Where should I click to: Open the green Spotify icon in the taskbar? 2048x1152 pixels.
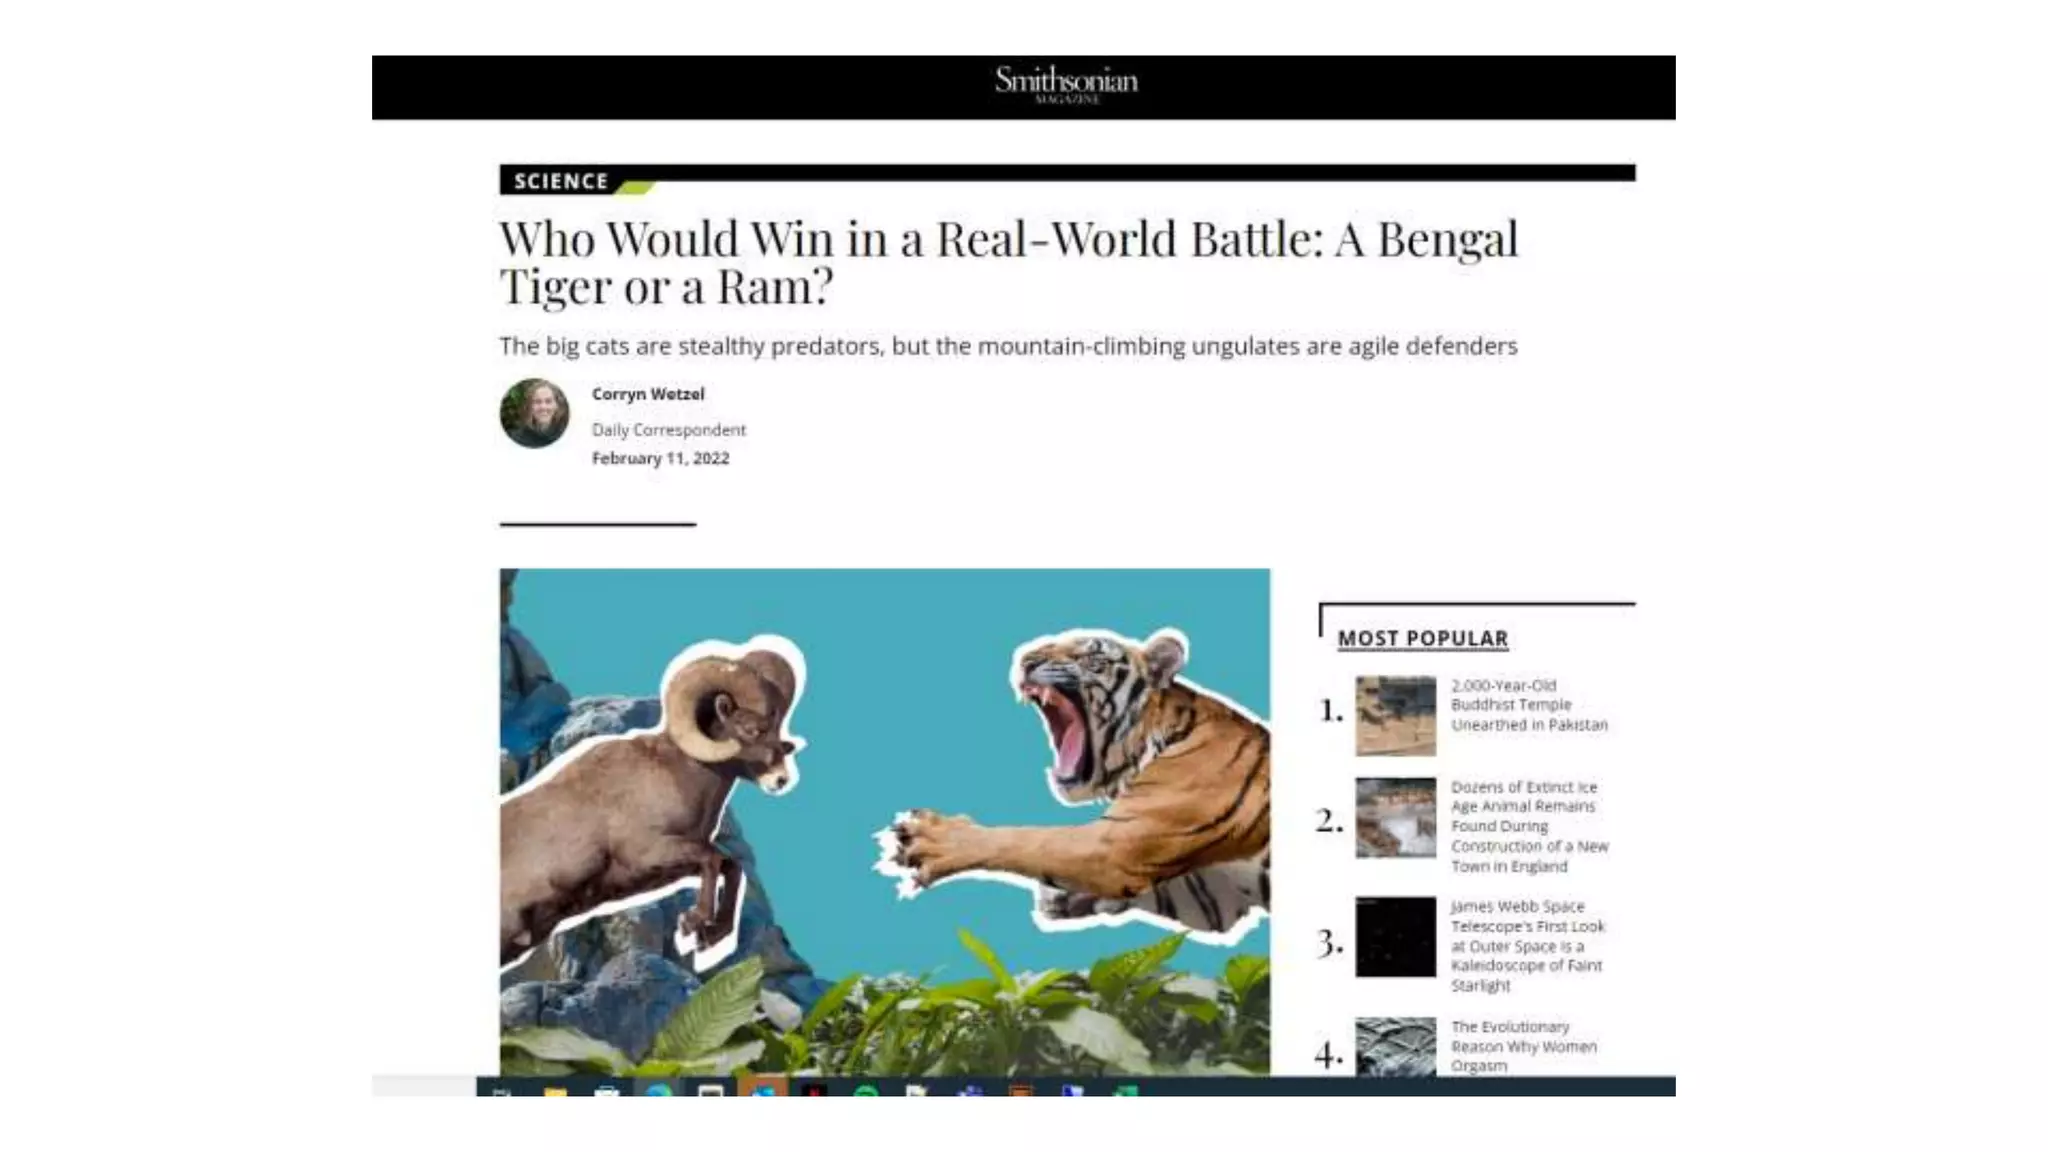pos(866,1090)
